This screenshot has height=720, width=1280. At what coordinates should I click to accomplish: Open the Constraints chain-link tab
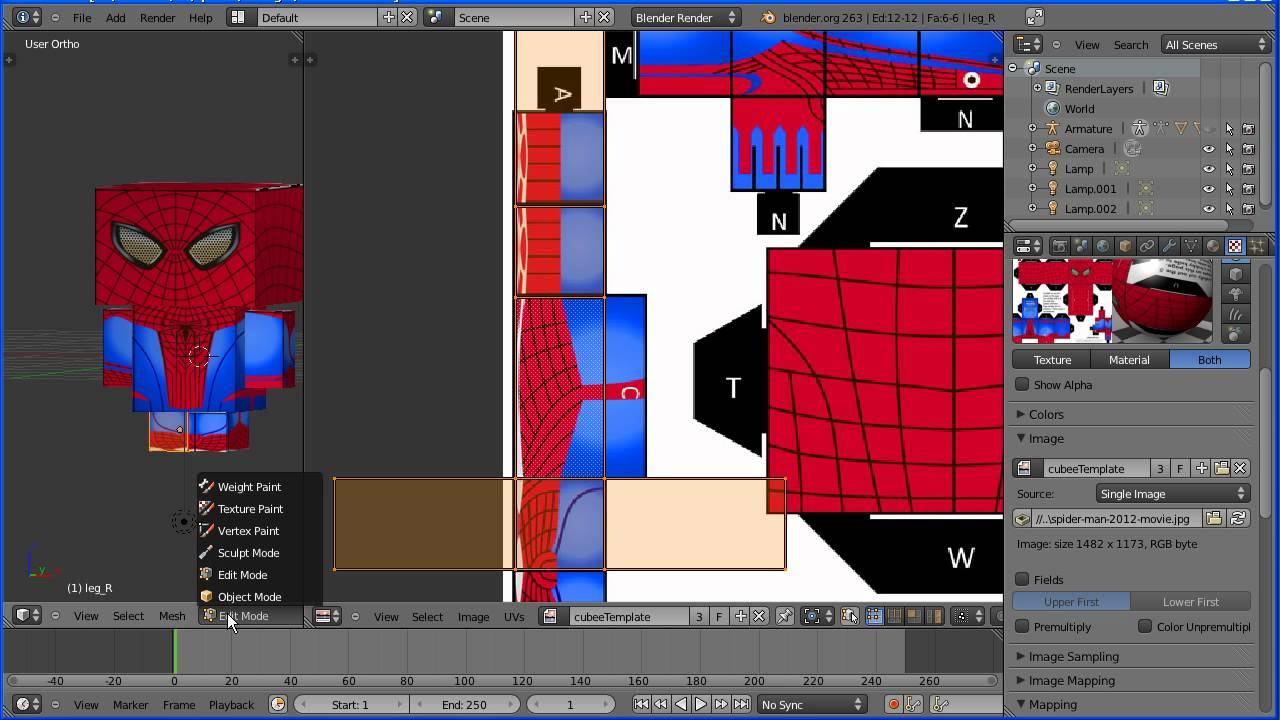tap(1147, 246)
